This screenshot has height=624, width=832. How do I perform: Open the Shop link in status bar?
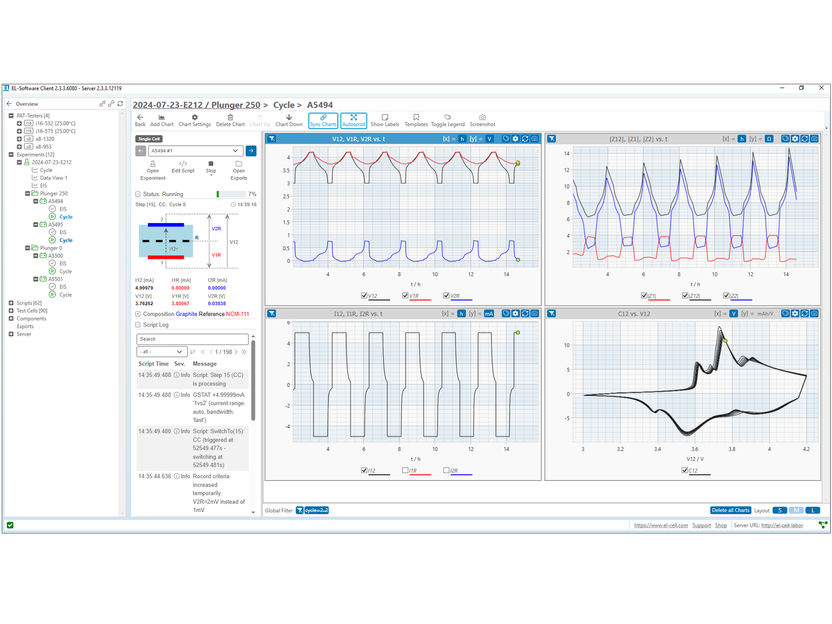pos(721,525)
